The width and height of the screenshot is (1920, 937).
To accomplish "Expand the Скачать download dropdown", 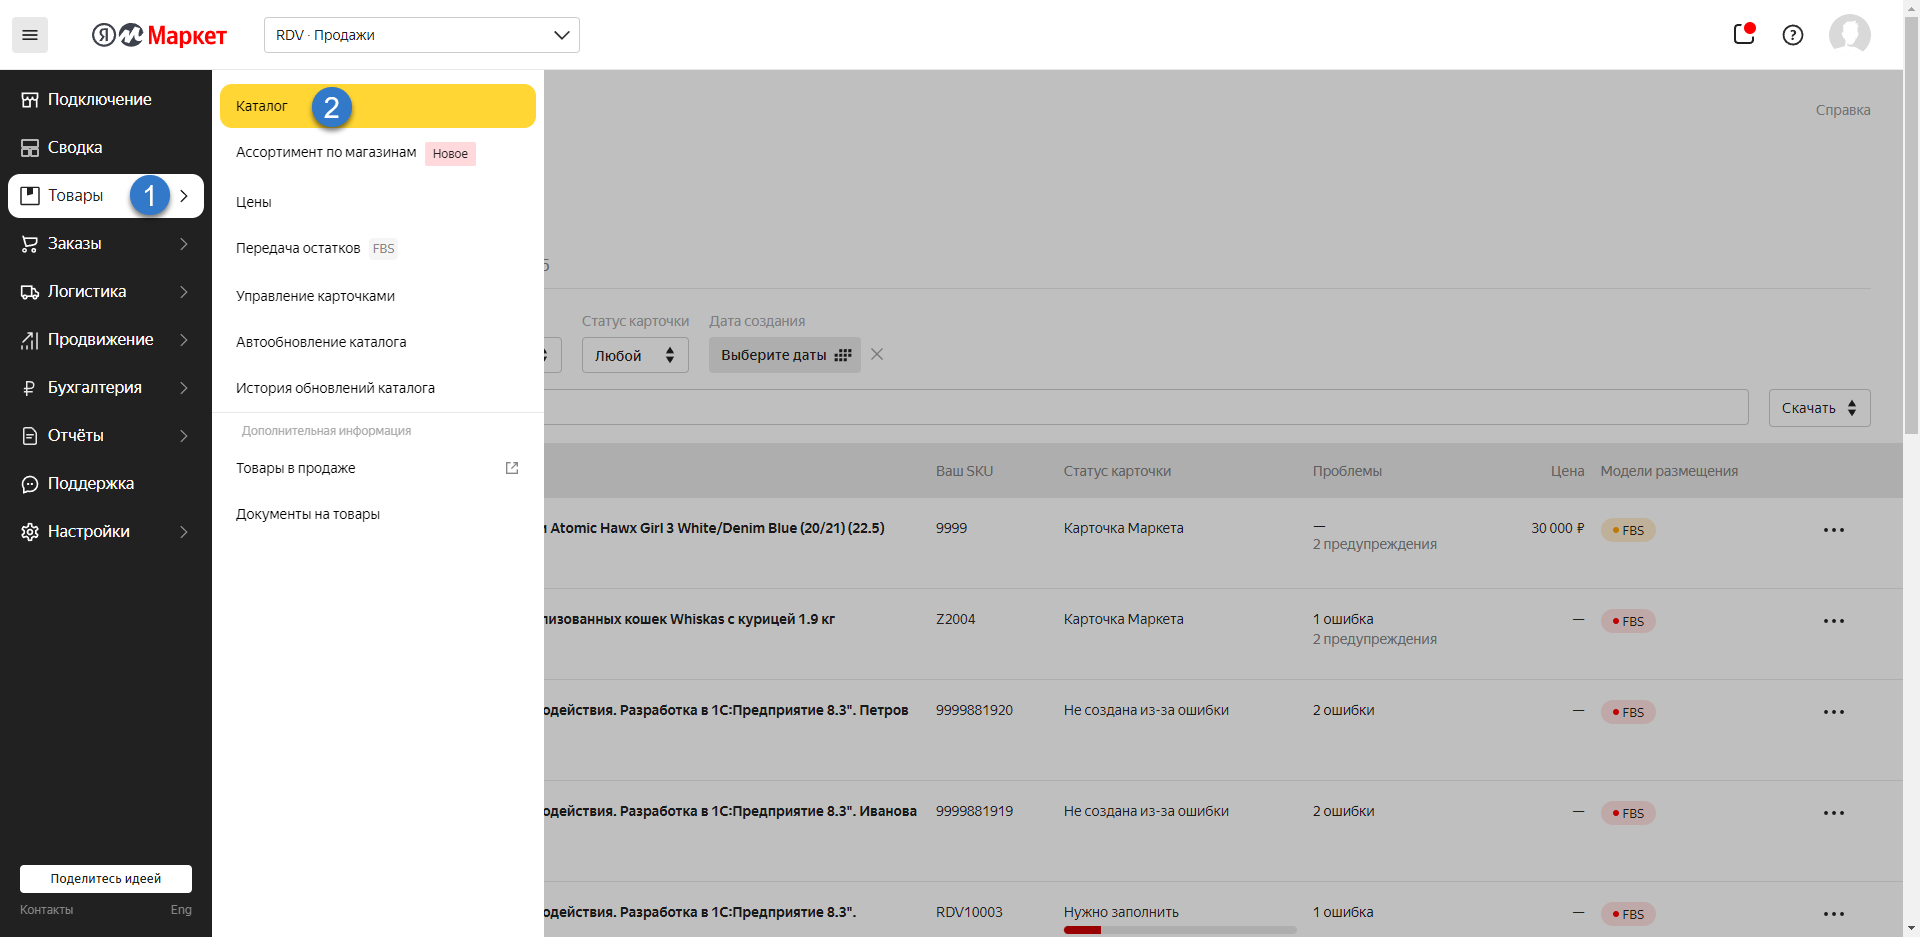I will pyautogui.click(x=1819, y=408).
